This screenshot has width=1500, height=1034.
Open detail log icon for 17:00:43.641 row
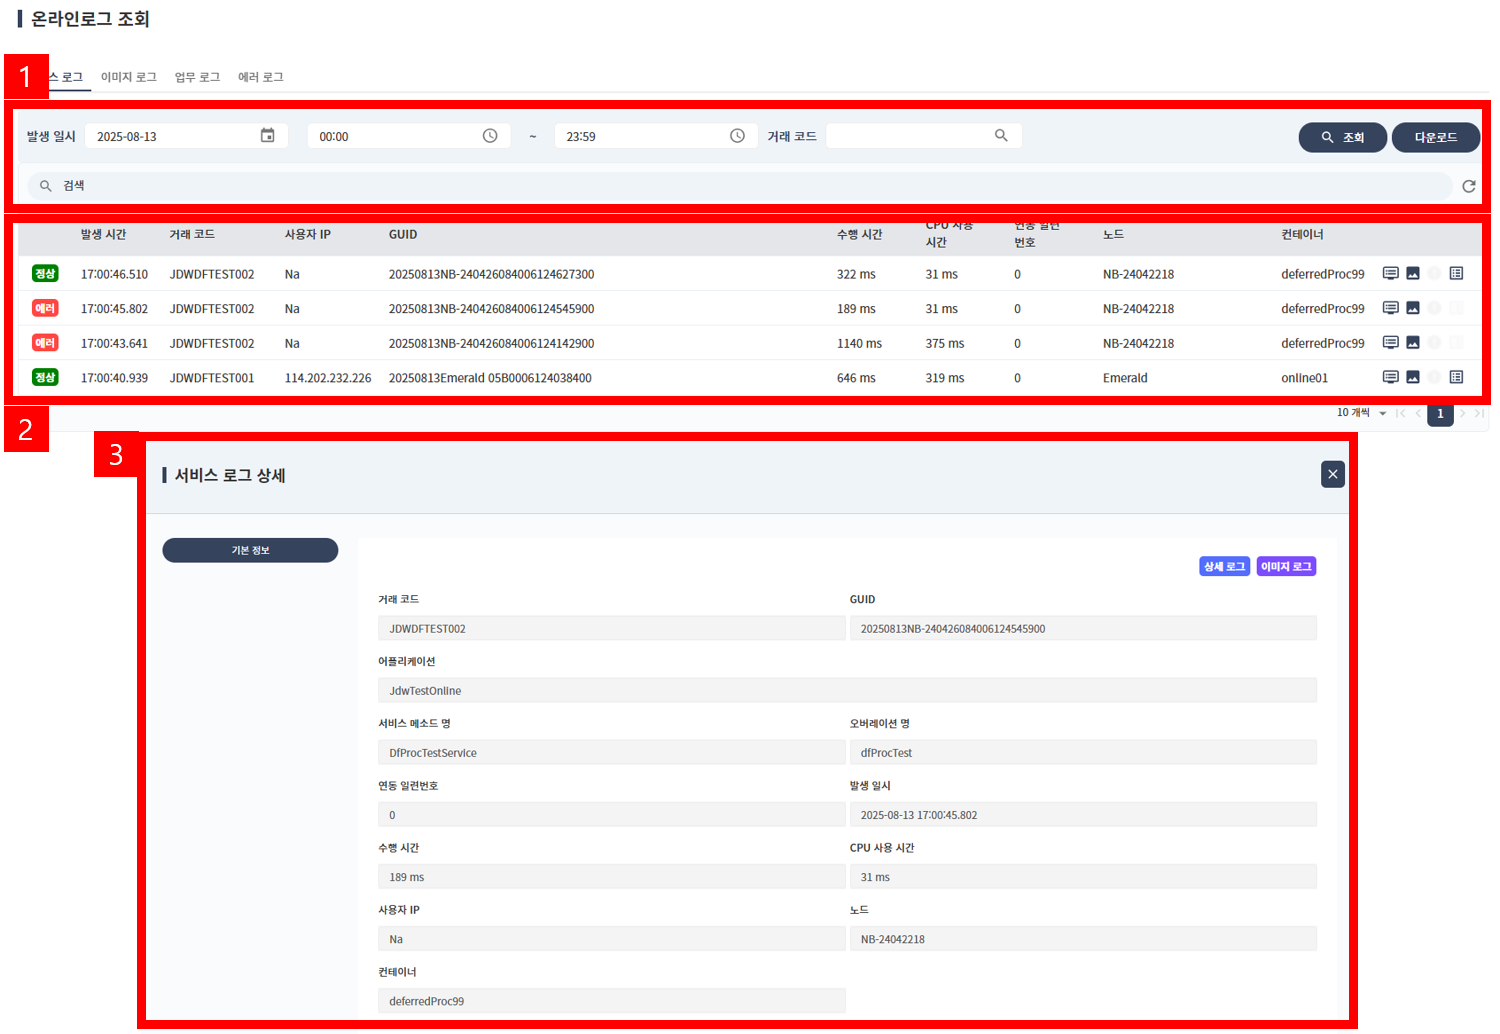1390,343
